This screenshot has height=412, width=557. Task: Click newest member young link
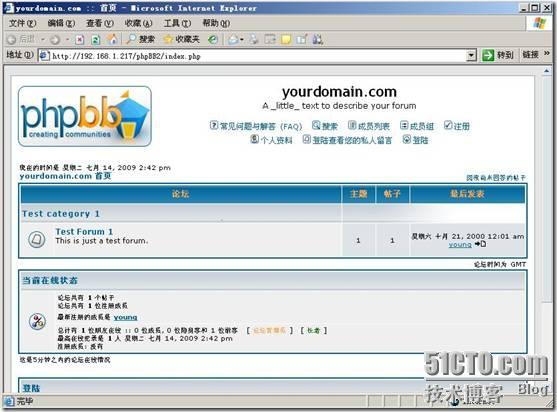coord(125,317)
